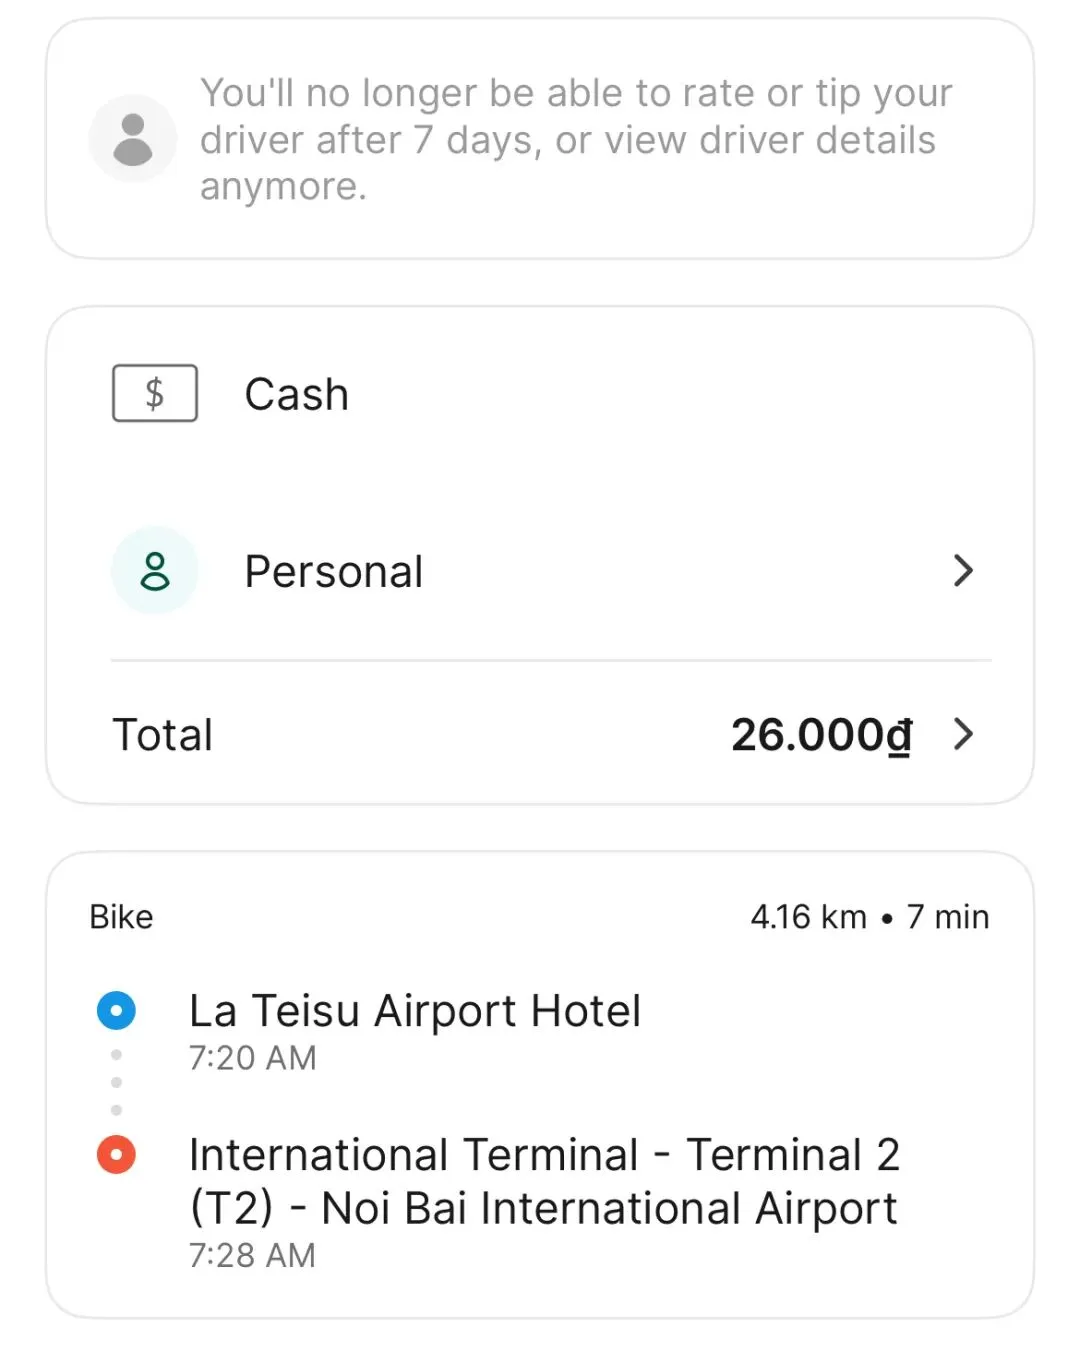Screen dimensions: 1080x1363
Task: Click the Bike ride type label
Action: [121, 917]
